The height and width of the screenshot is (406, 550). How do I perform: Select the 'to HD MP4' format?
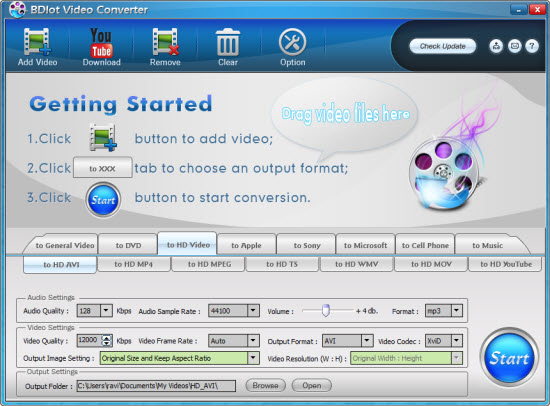[x=134, y=264]
